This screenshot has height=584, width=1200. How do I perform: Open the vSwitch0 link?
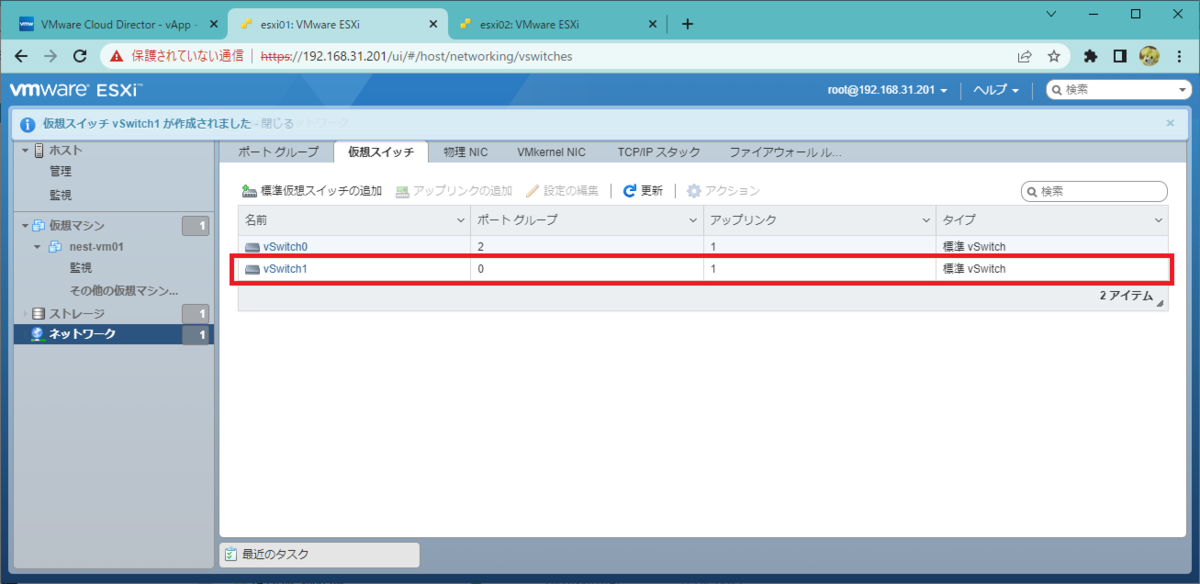pos(285,246)
